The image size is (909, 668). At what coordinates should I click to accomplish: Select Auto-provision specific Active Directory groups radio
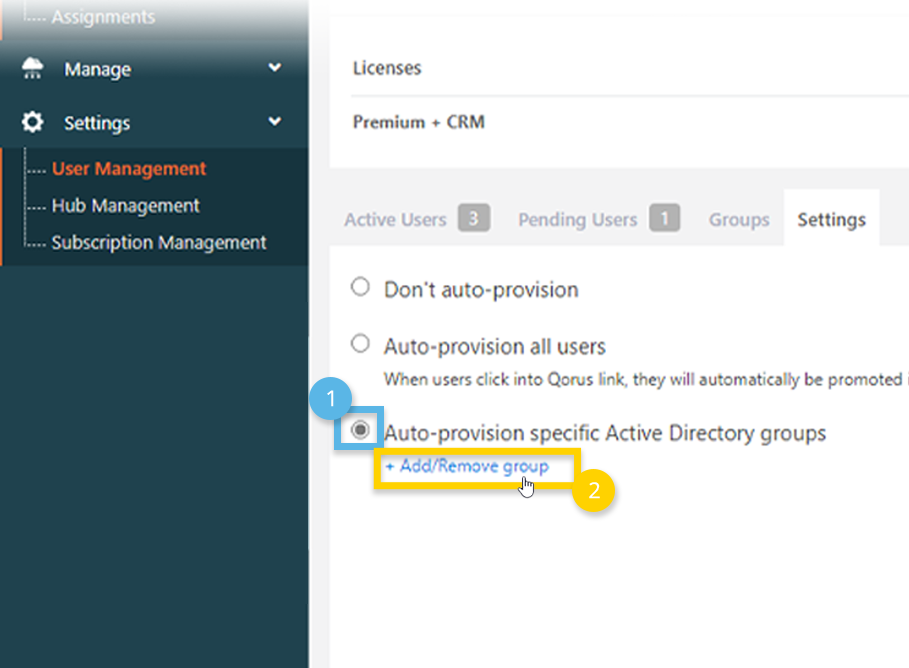(x=360, y=430)
